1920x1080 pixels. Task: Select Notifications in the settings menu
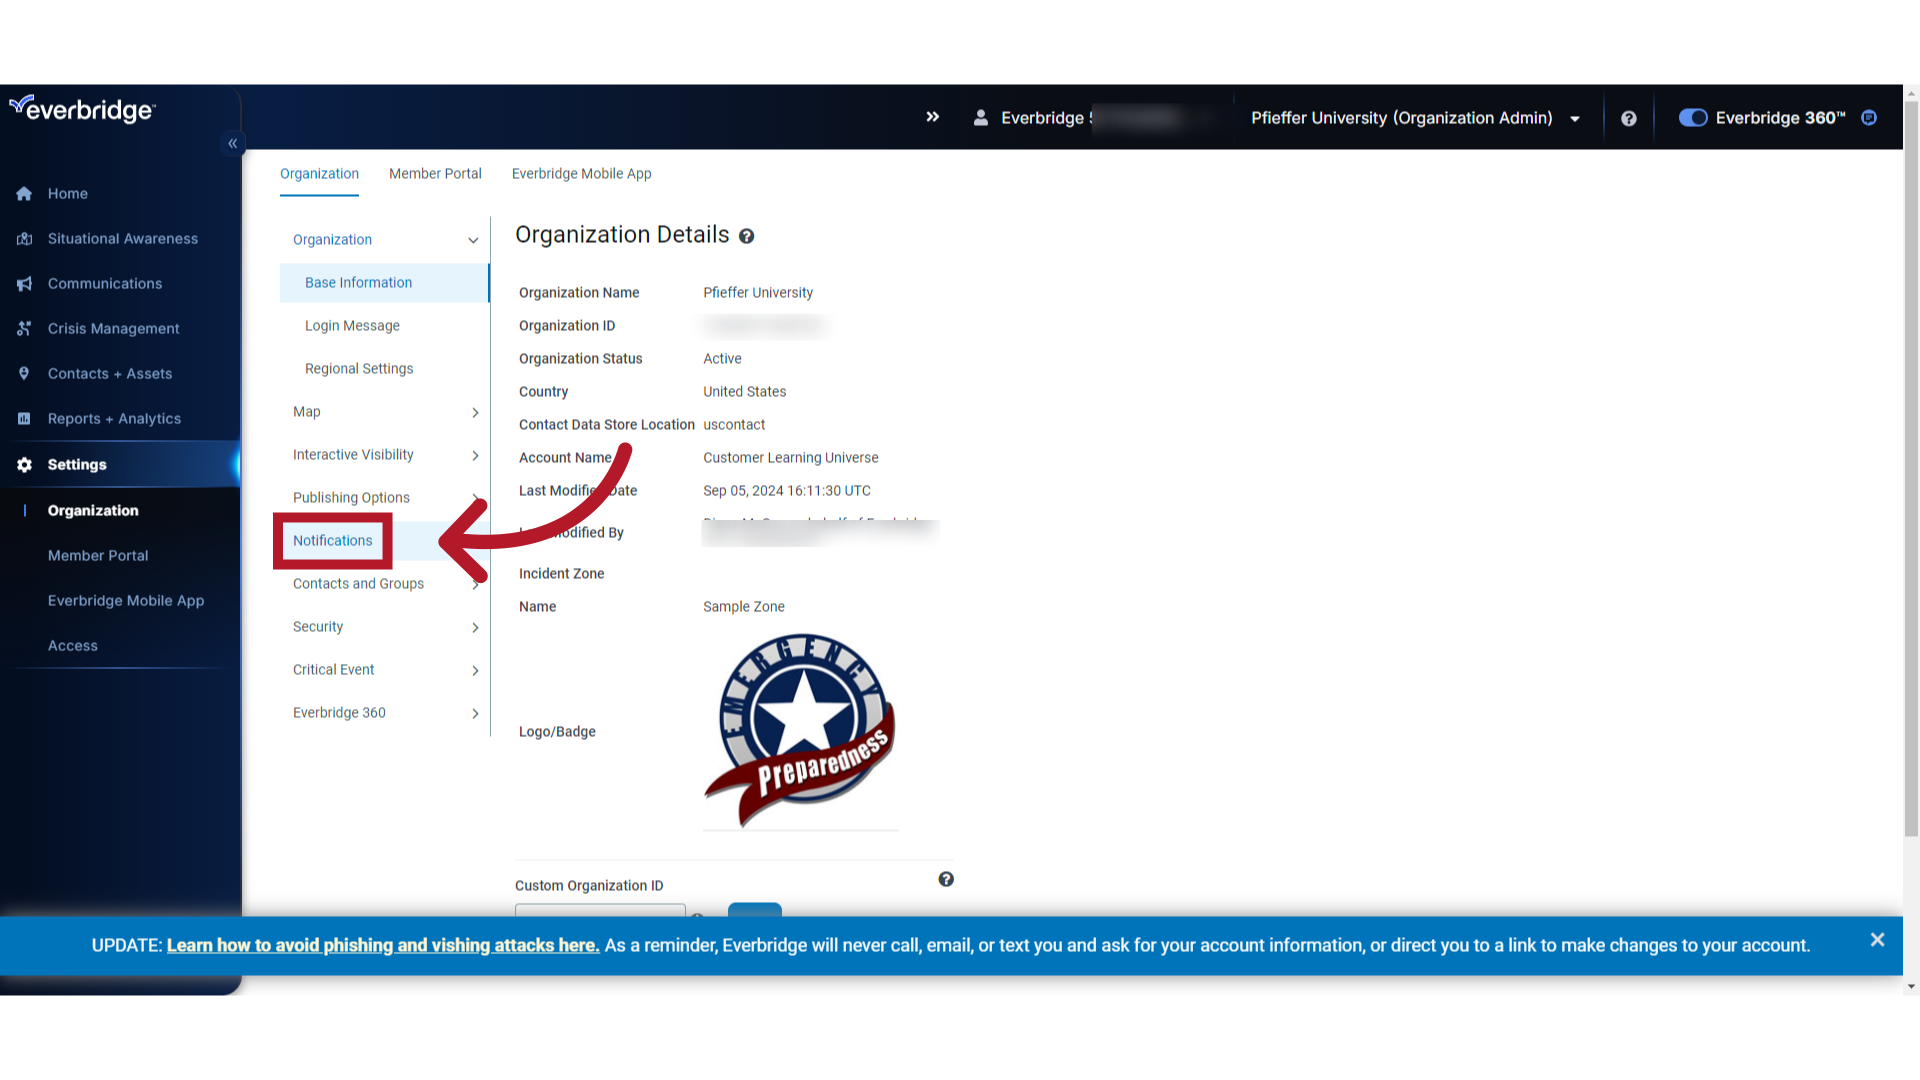[x=333, y=540]
